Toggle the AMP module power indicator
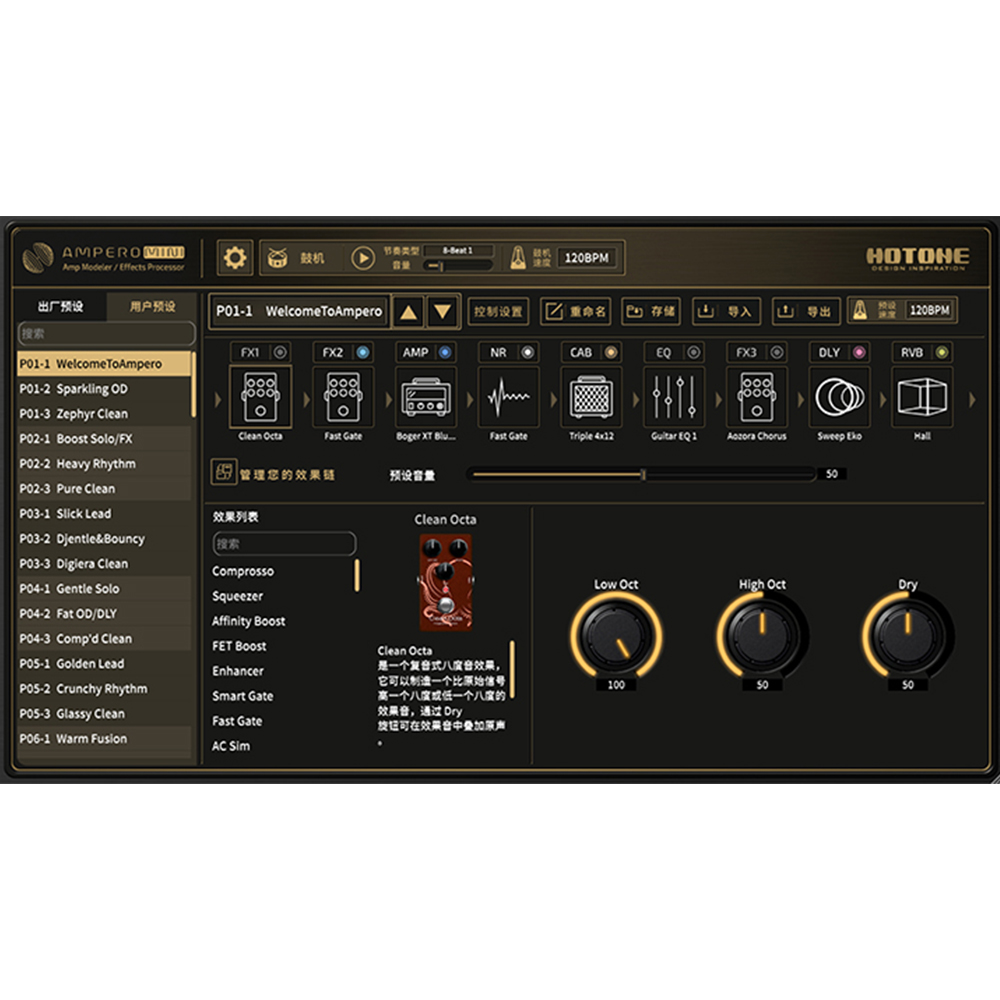 pyautogui.click(x=444, y=352)
